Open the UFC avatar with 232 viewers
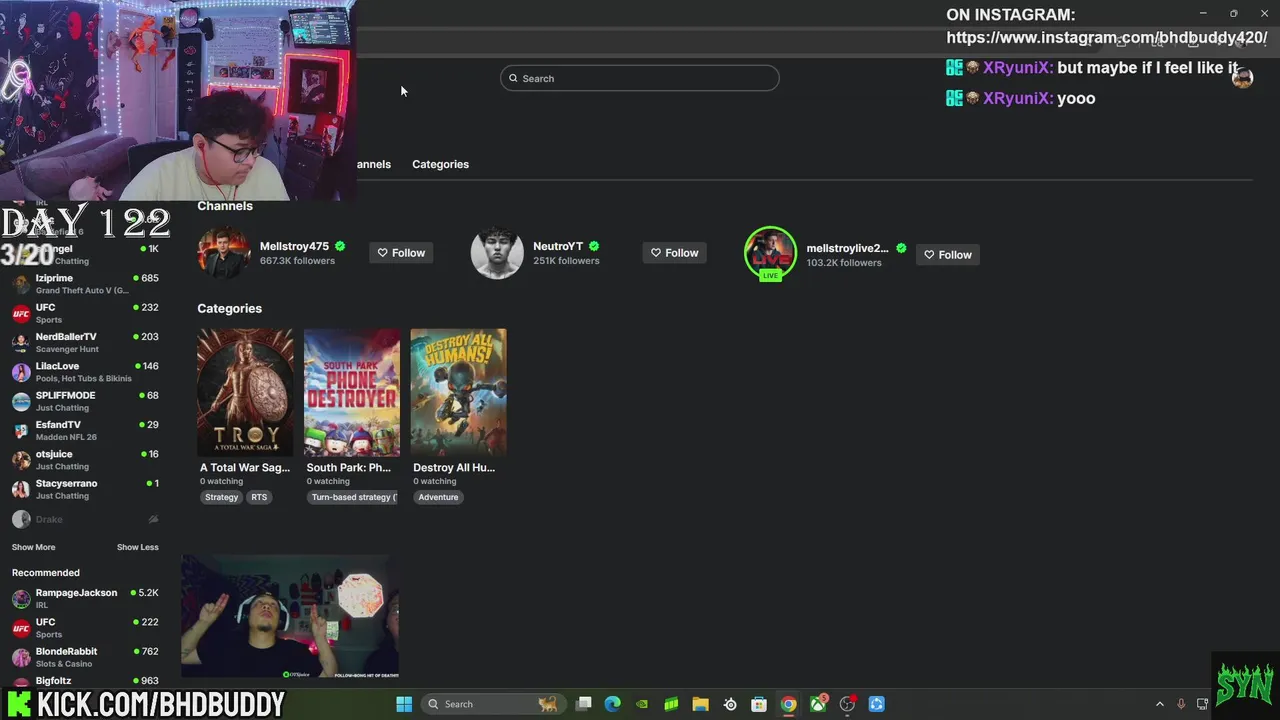Image resolution: width=1280 pixels, height=720 pixels. point(21,313)
